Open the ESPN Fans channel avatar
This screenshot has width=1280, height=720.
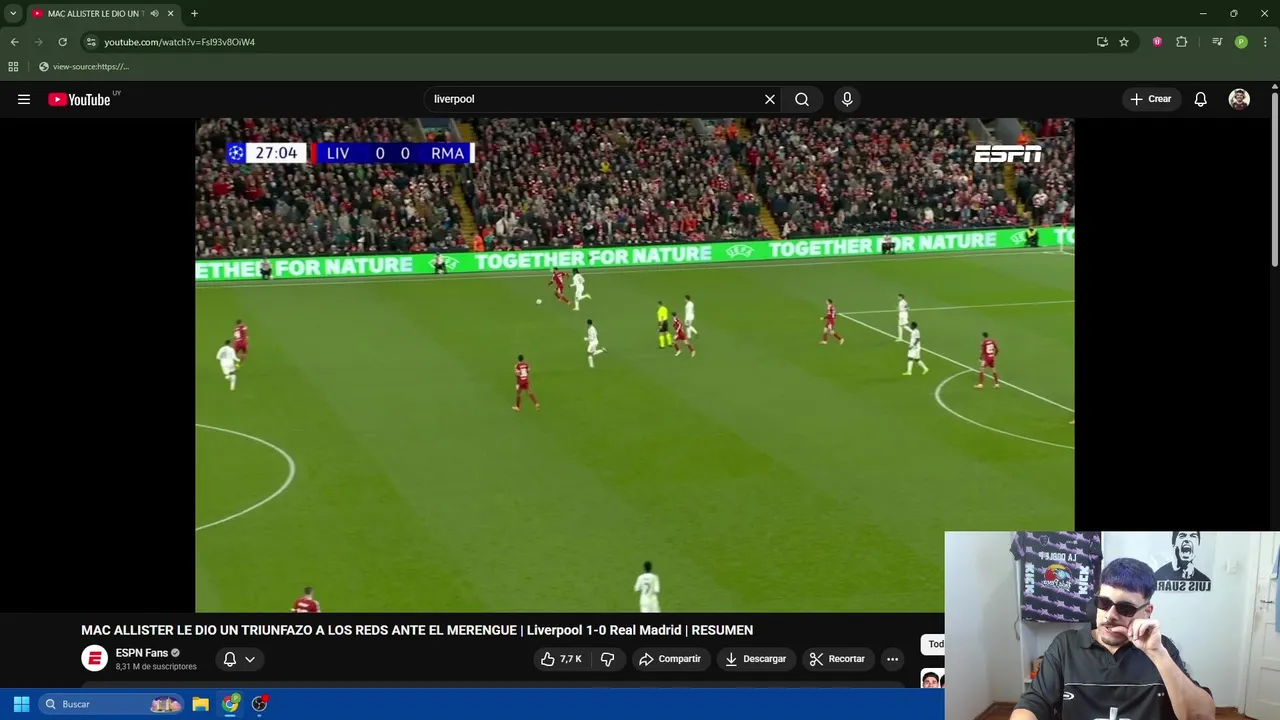click(94, 658)
